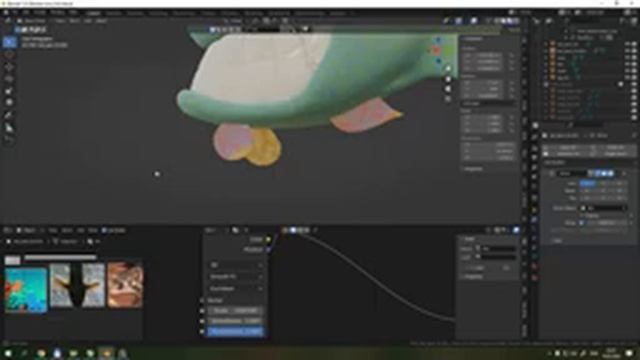This screenshot has width=640, height=360.
Task: Toggle the camera view gizmo
Action: click(x=448, y=89)
